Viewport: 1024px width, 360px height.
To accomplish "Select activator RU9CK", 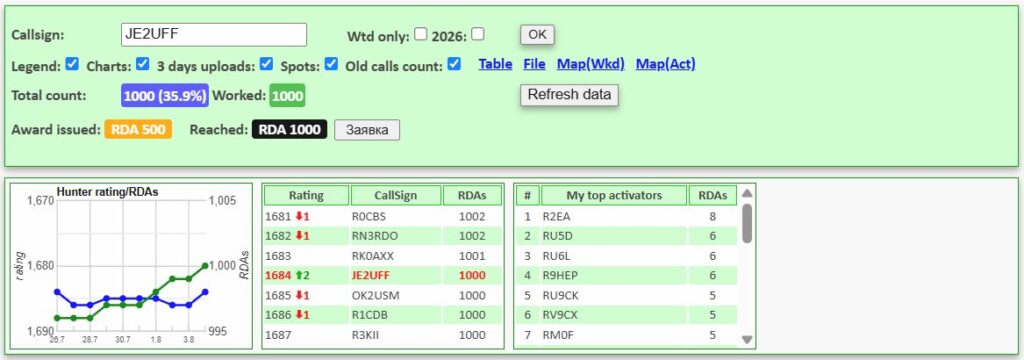I will click(x=560, y=295).
